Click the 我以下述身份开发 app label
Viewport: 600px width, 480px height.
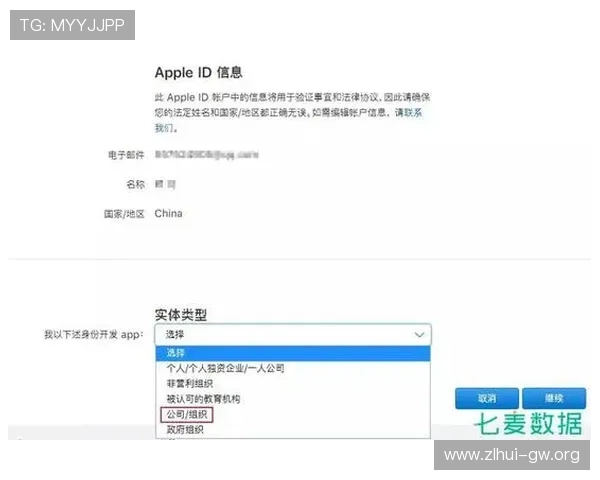(x=94, y=335)
